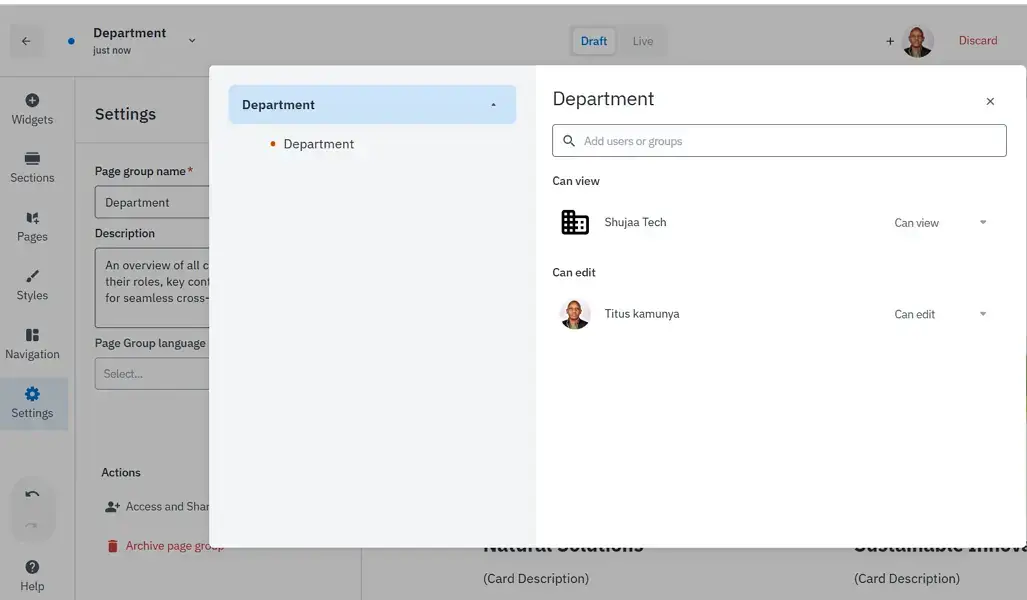
Task: Open the Sections panel
Action: coord(32,168)
